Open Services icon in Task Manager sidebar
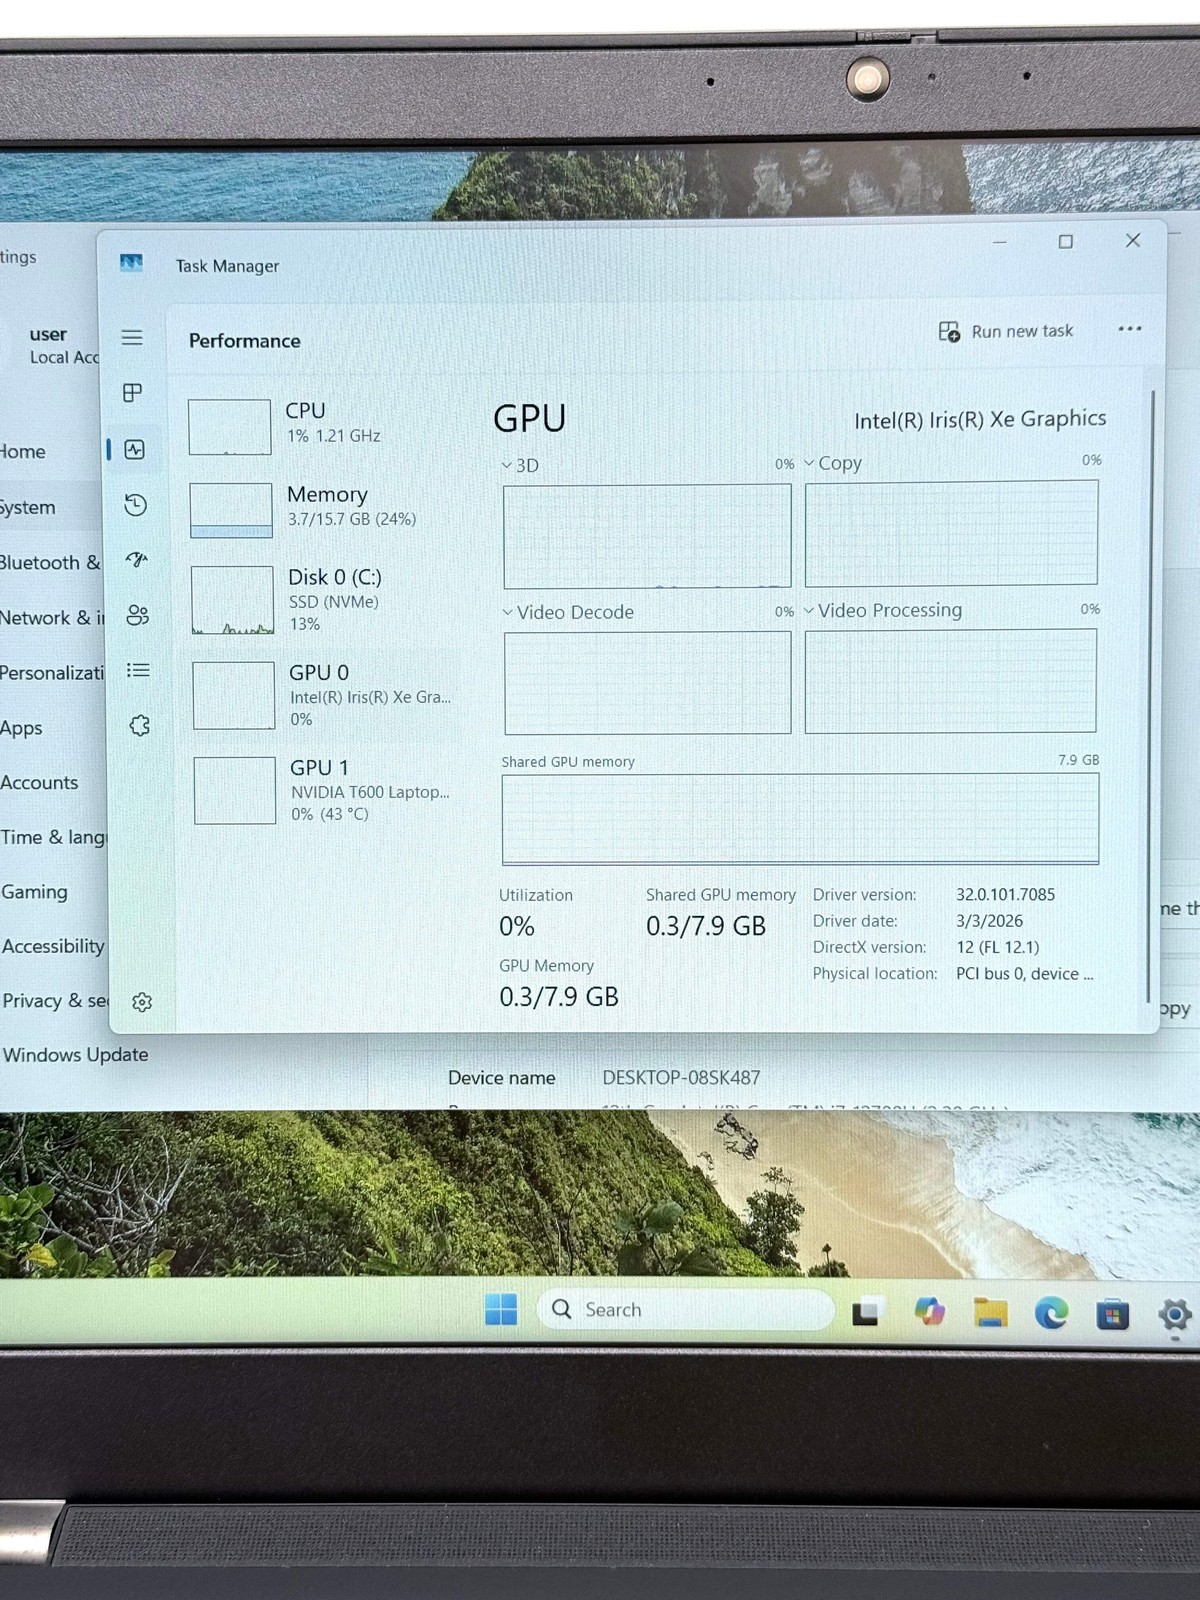1200x1600 pixels. 140,725
